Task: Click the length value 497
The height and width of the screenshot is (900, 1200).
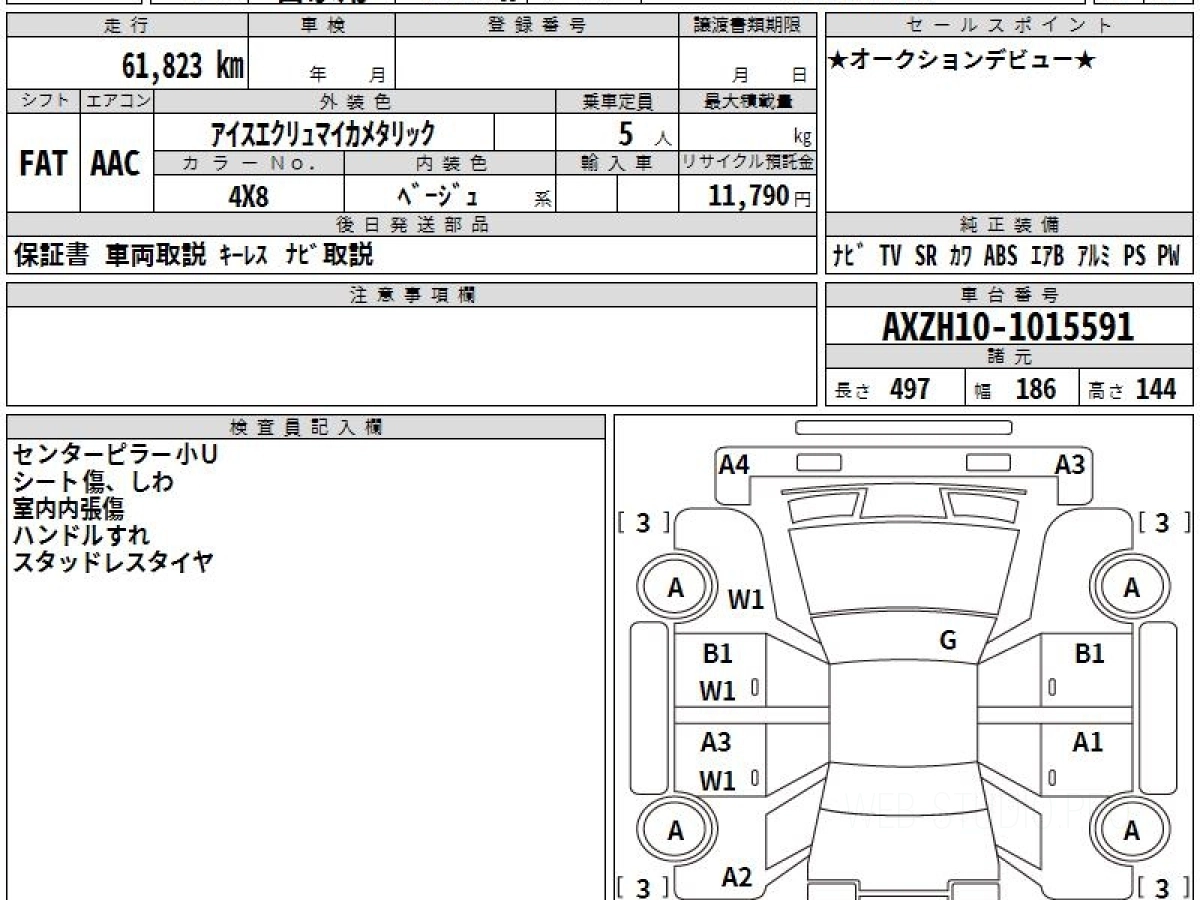Action: (x=910, y=390)
